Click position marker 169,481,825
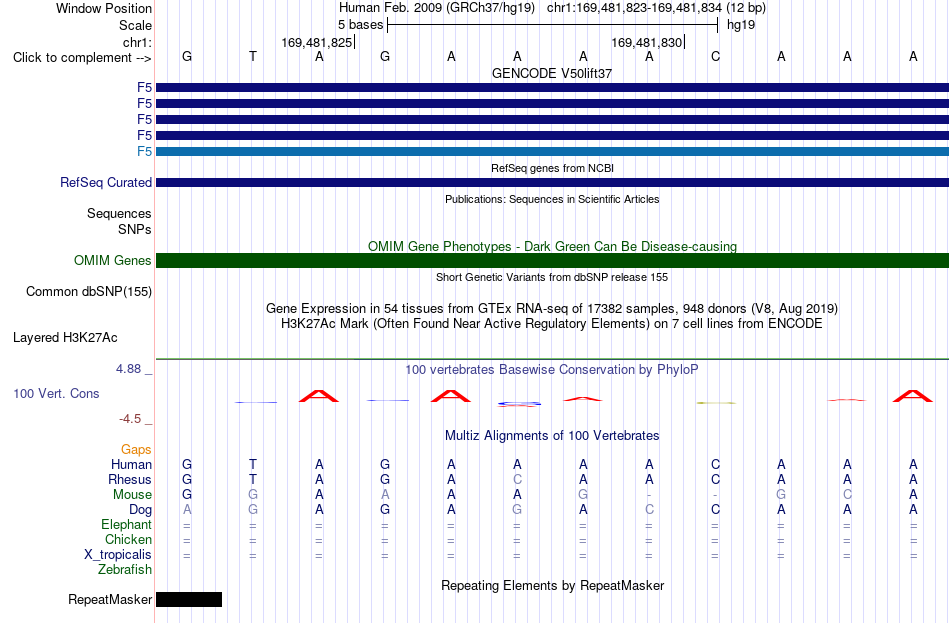 point(317,42)
